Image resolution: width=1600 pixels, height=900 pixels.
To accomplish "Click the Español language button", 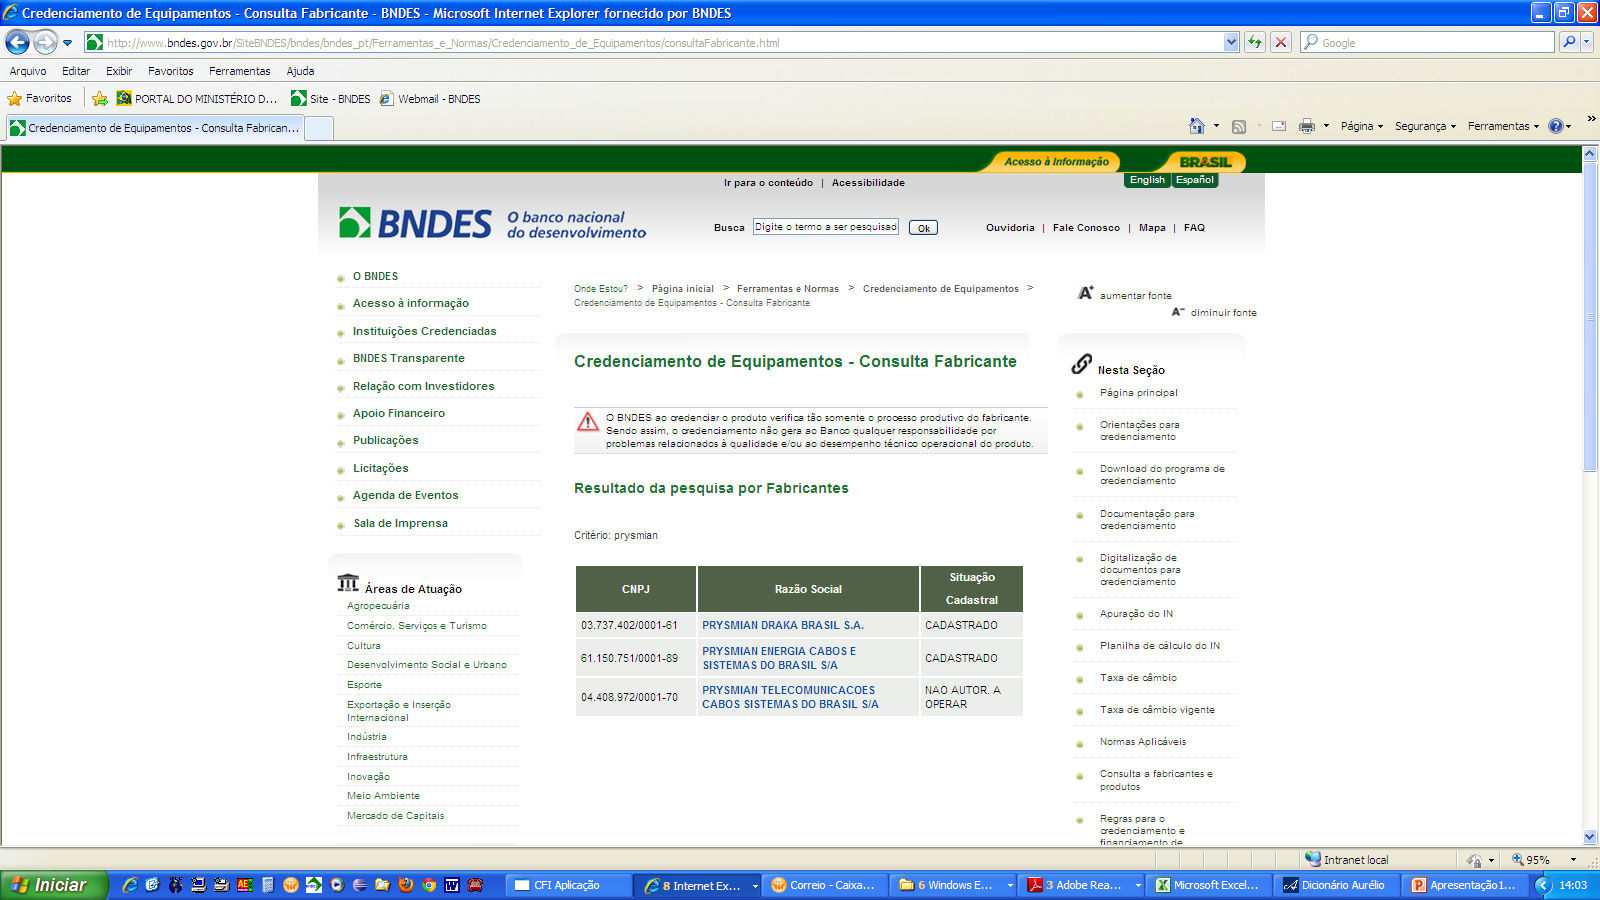I will [1195, 180].
